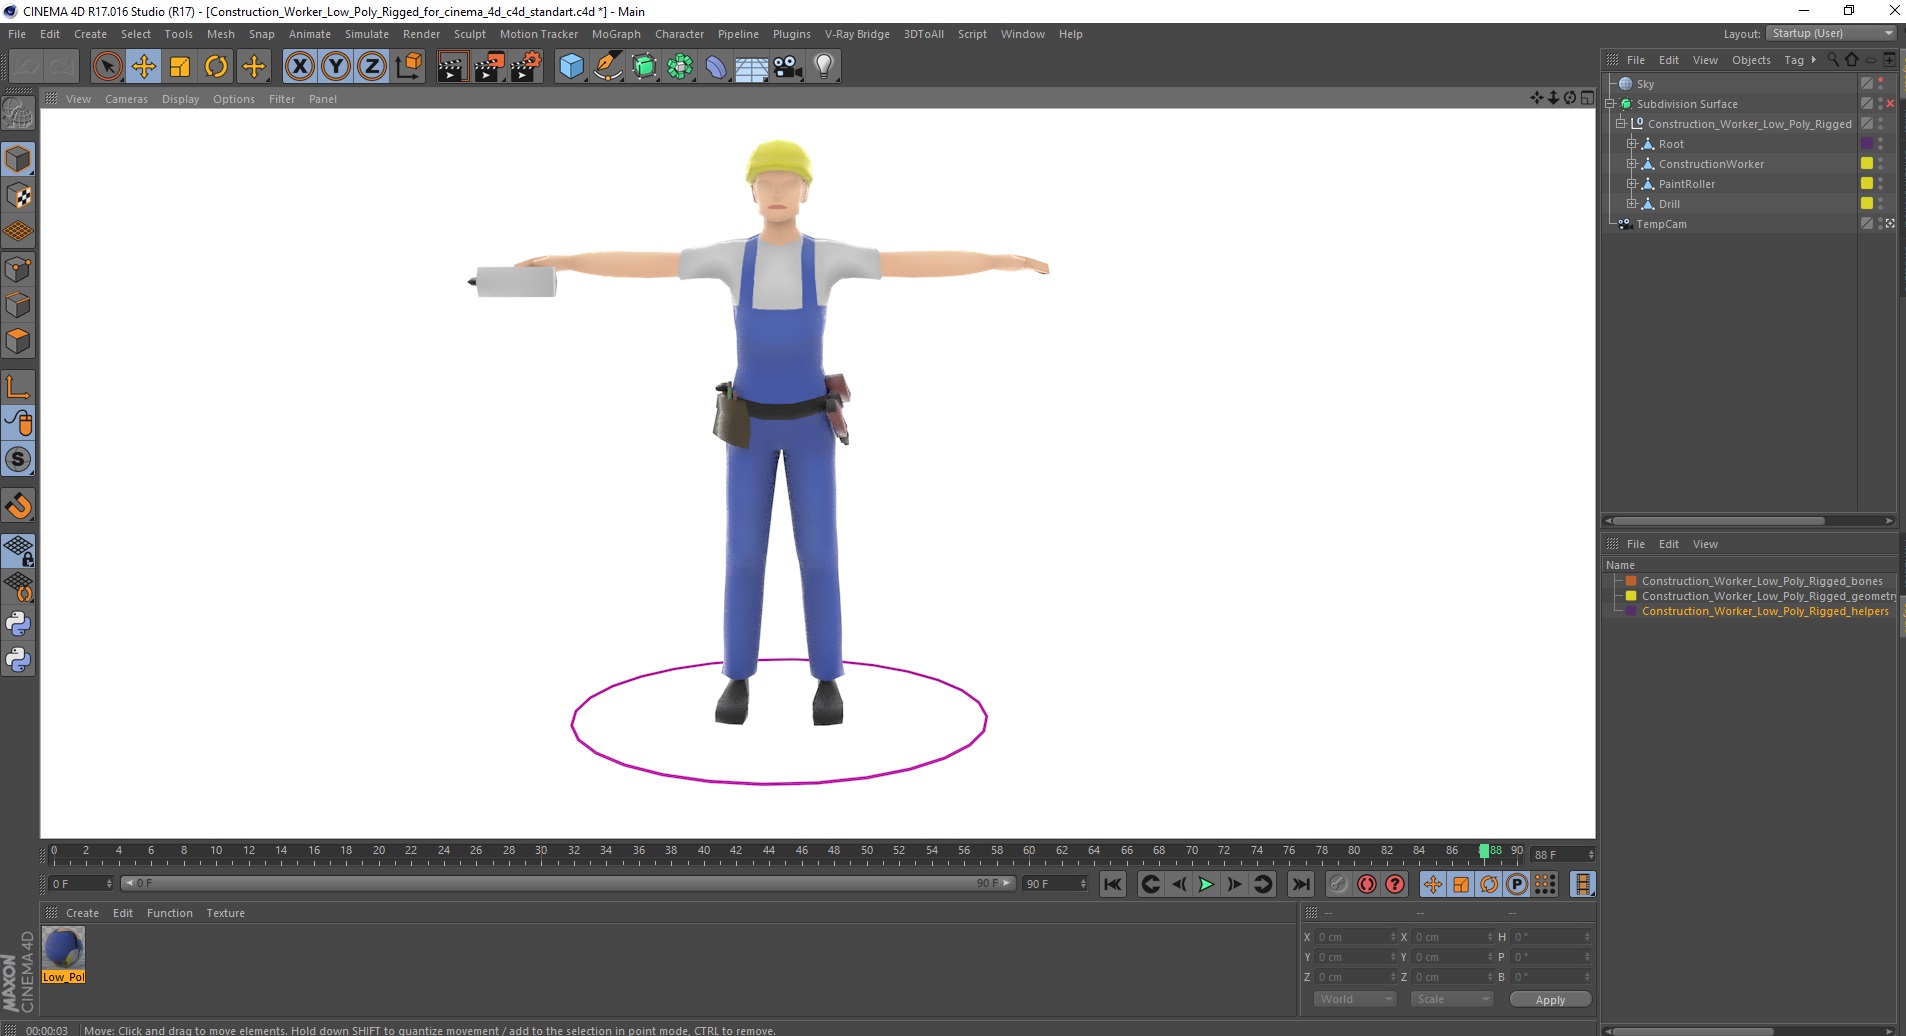Open Edit Render Settings
Screen dimensions: 1906x1036
(526, 67)
